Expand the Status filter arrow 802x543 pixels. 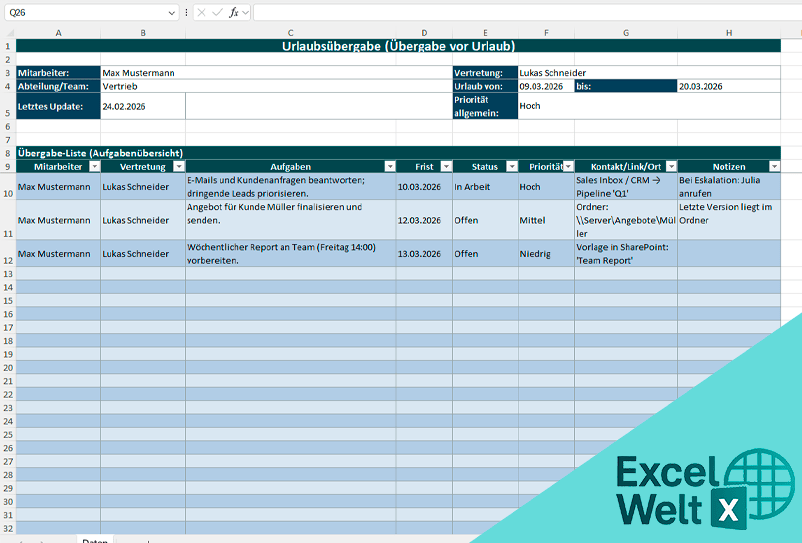[511, 166]
